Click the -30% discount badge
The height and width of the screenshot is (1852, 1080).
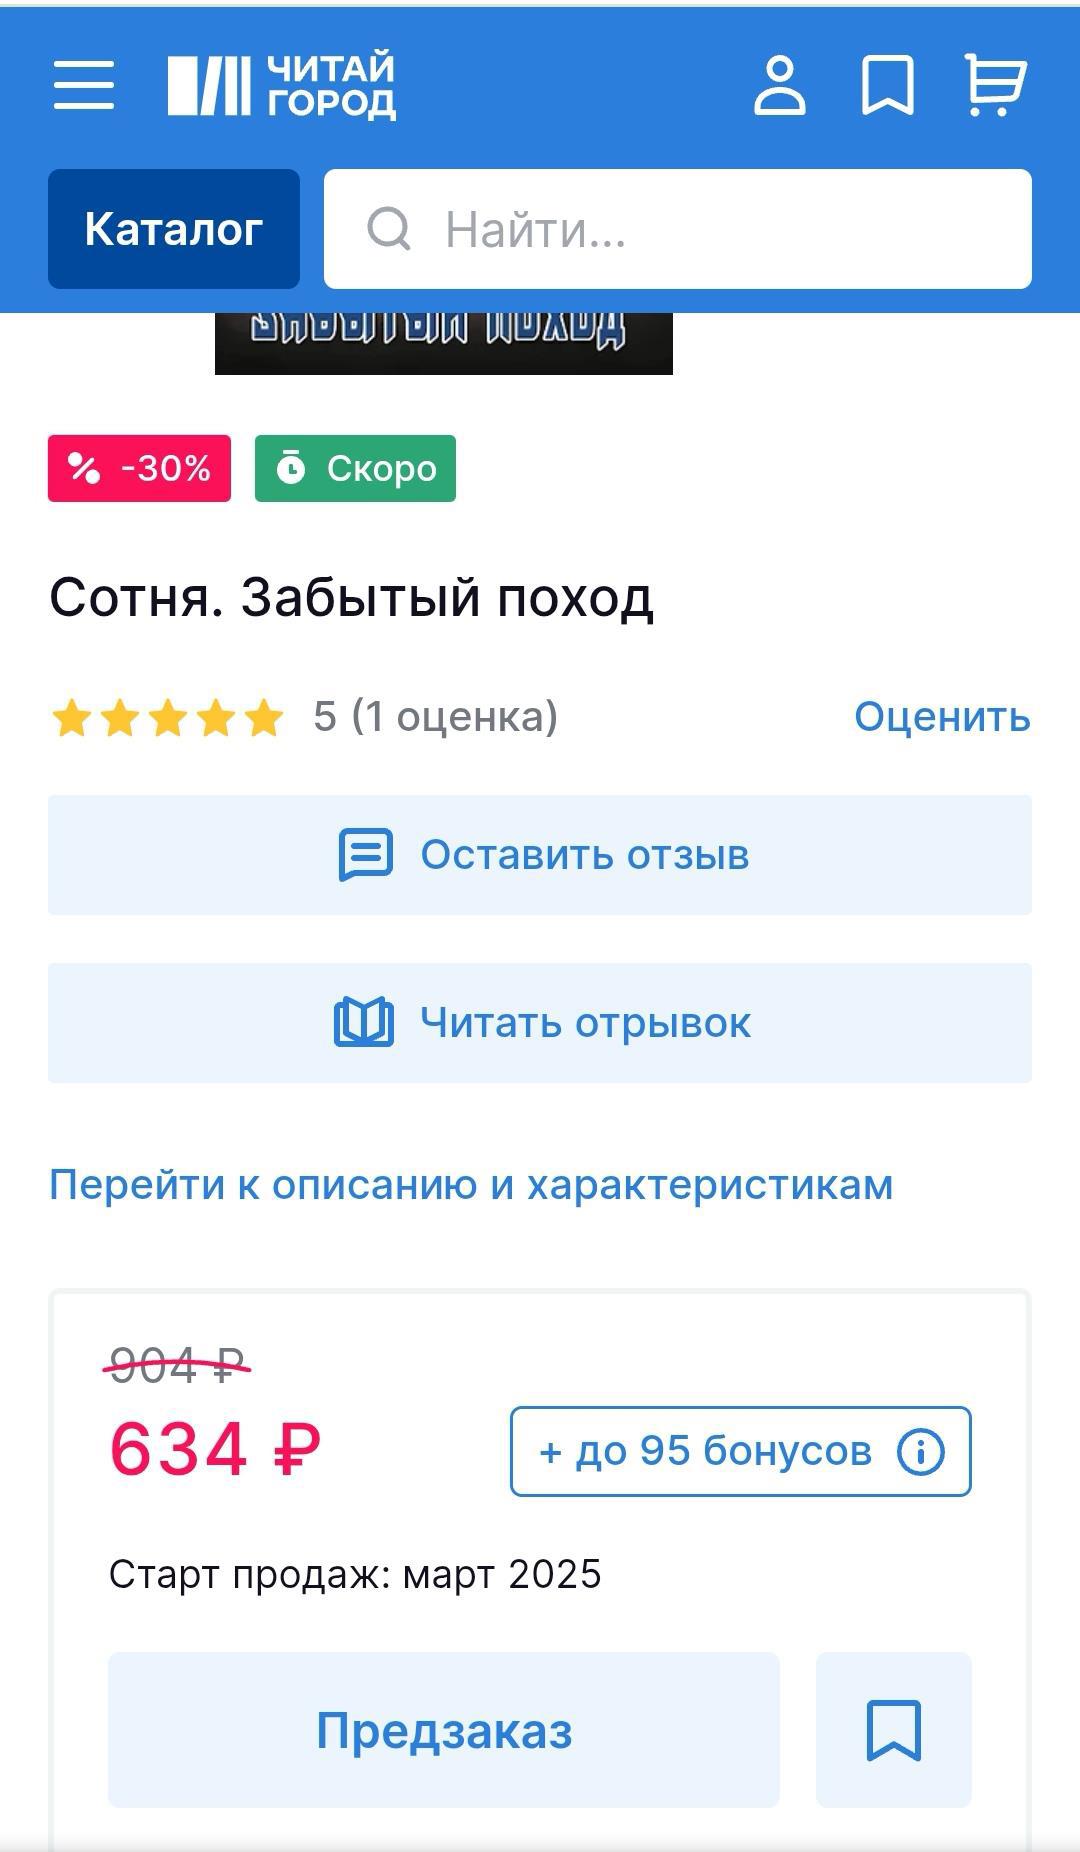(139, 468)
